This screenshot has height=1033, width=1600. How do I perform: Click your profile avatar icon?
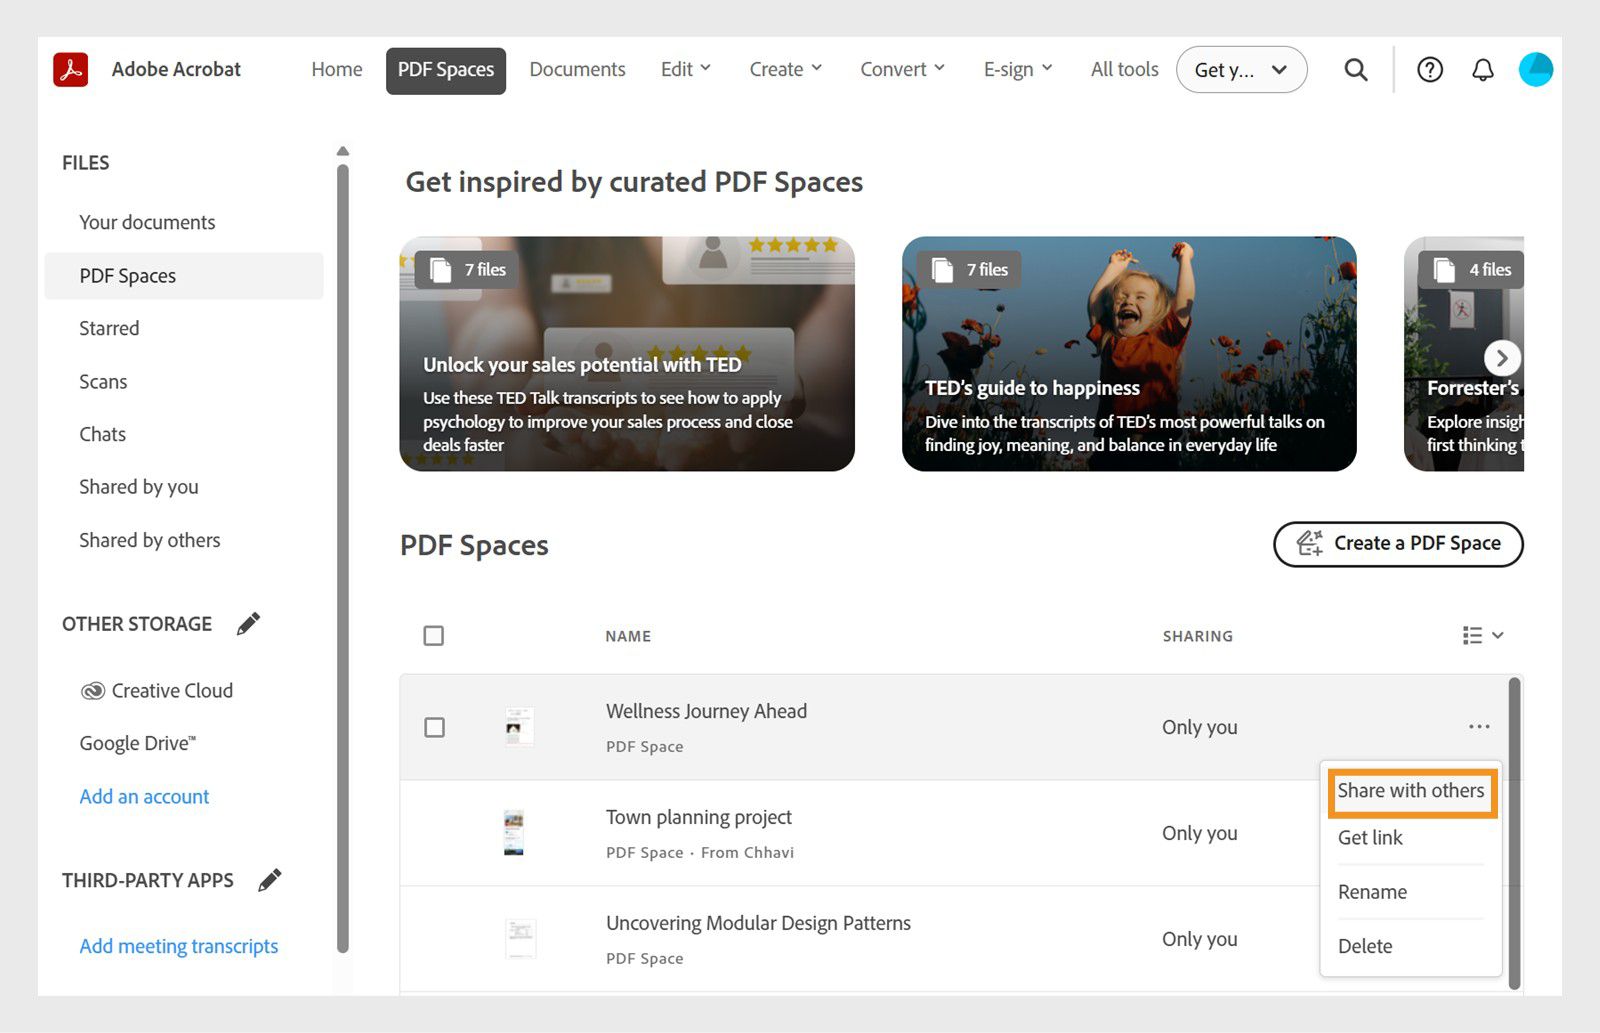[x=1535, y=69]
